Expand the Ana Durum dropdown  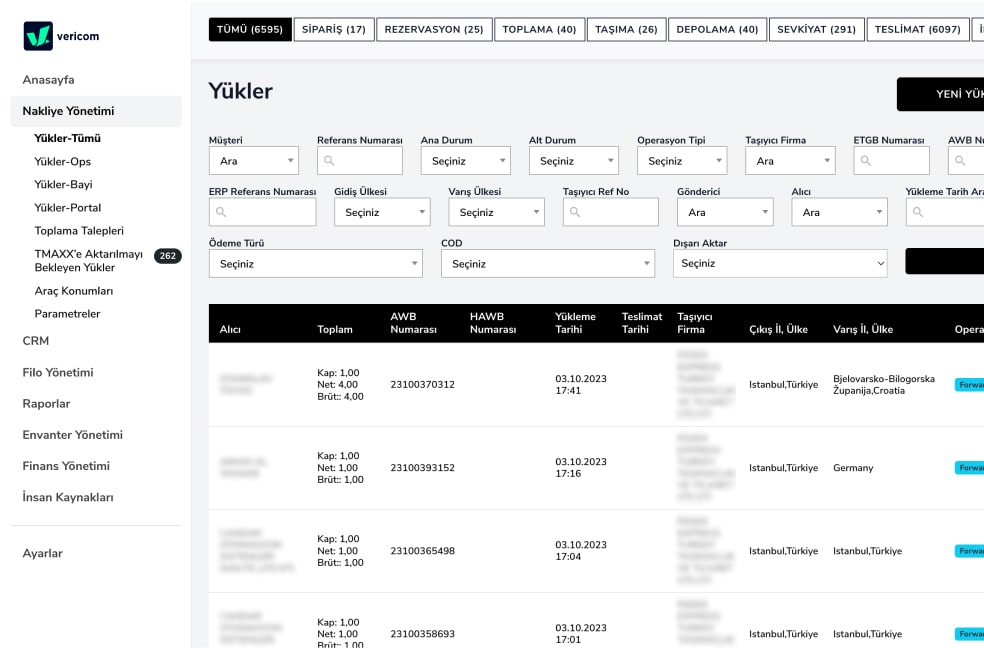[465, 161]
